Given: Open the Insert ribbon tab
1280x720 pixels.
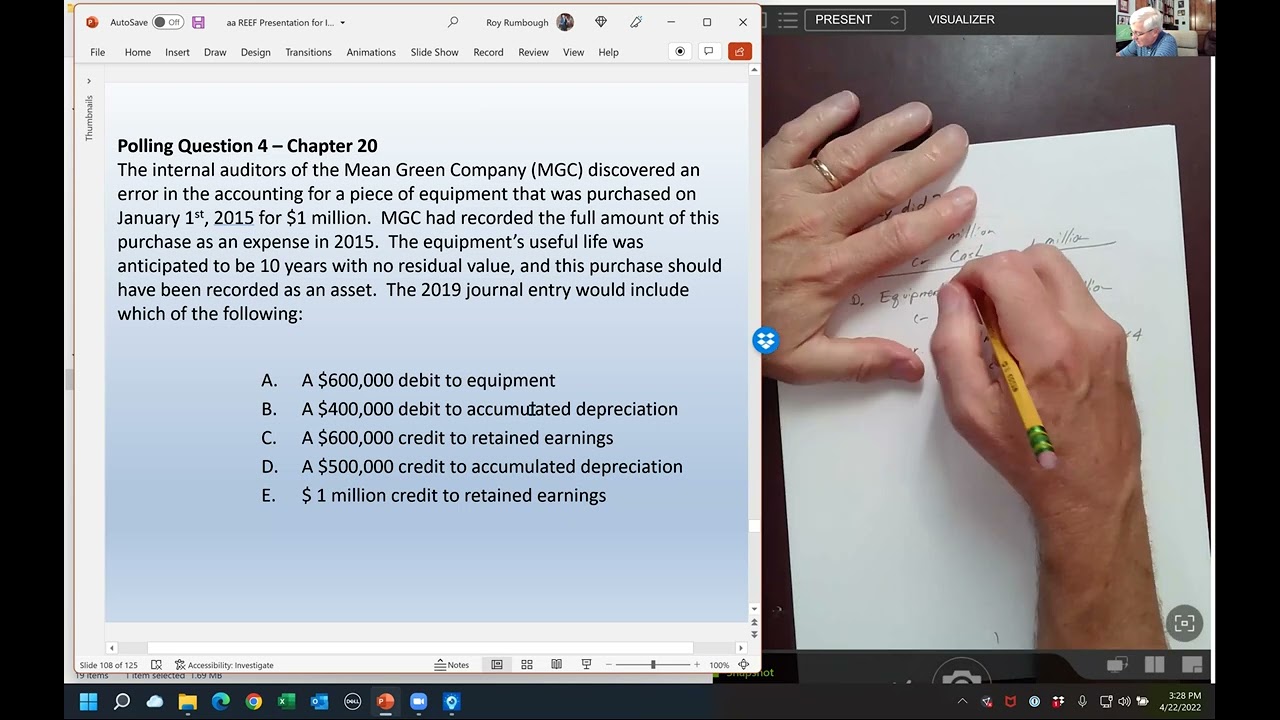Looking at the screenshot, I should 177,52.
